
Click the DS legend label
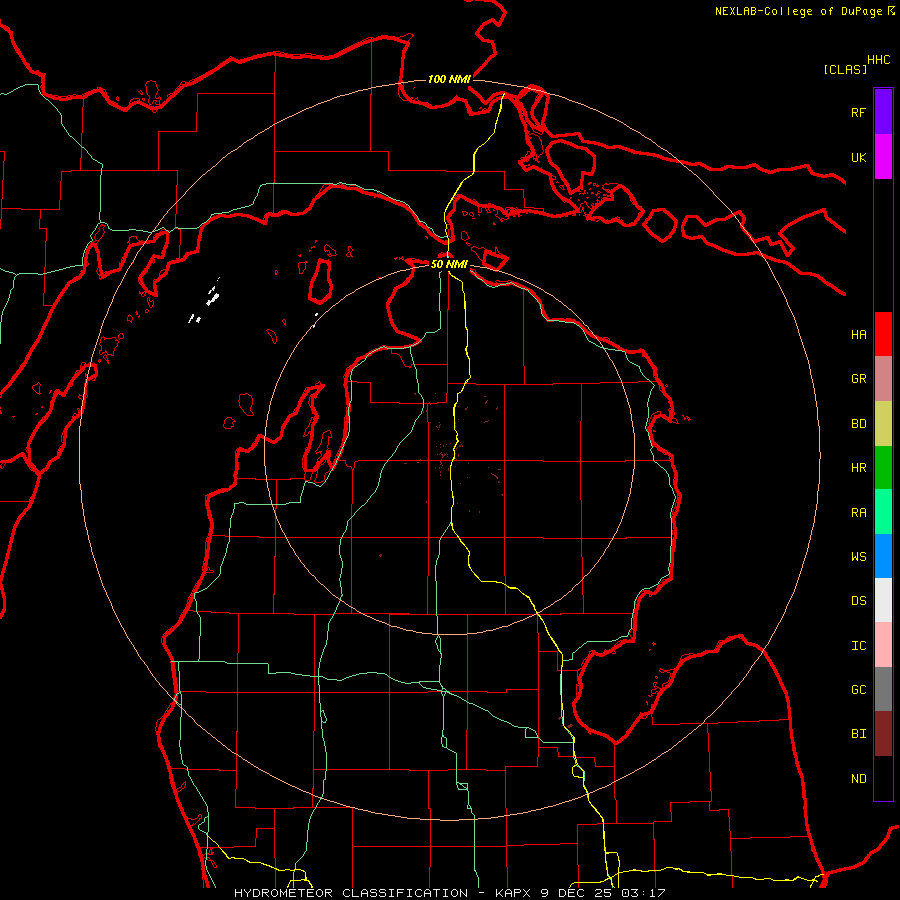(858, 601)
